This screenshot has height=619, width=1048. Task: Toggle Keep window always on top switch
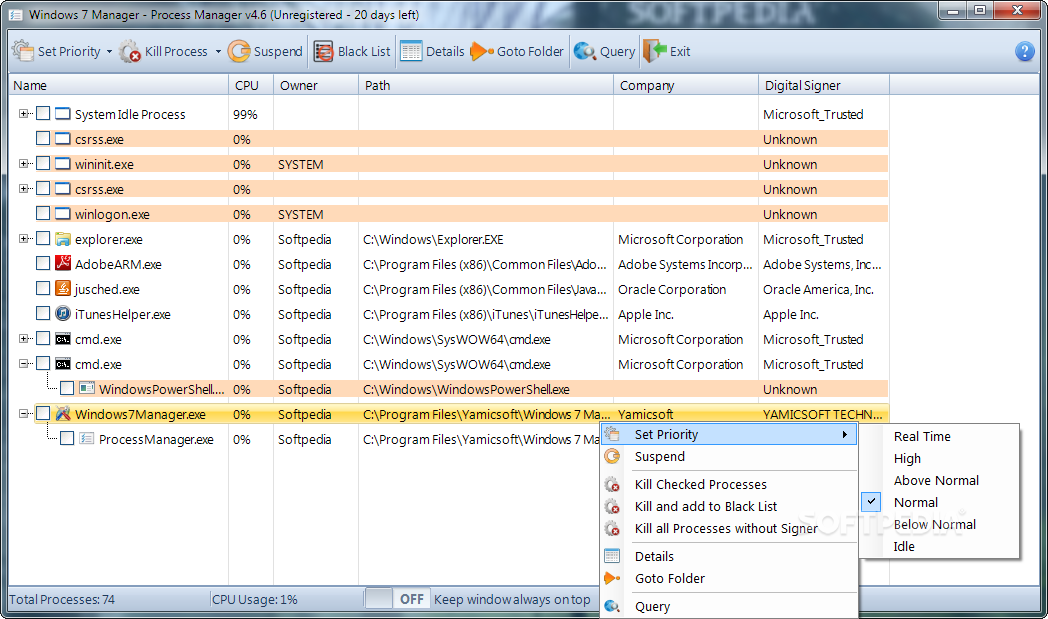(x=398, y=599)
